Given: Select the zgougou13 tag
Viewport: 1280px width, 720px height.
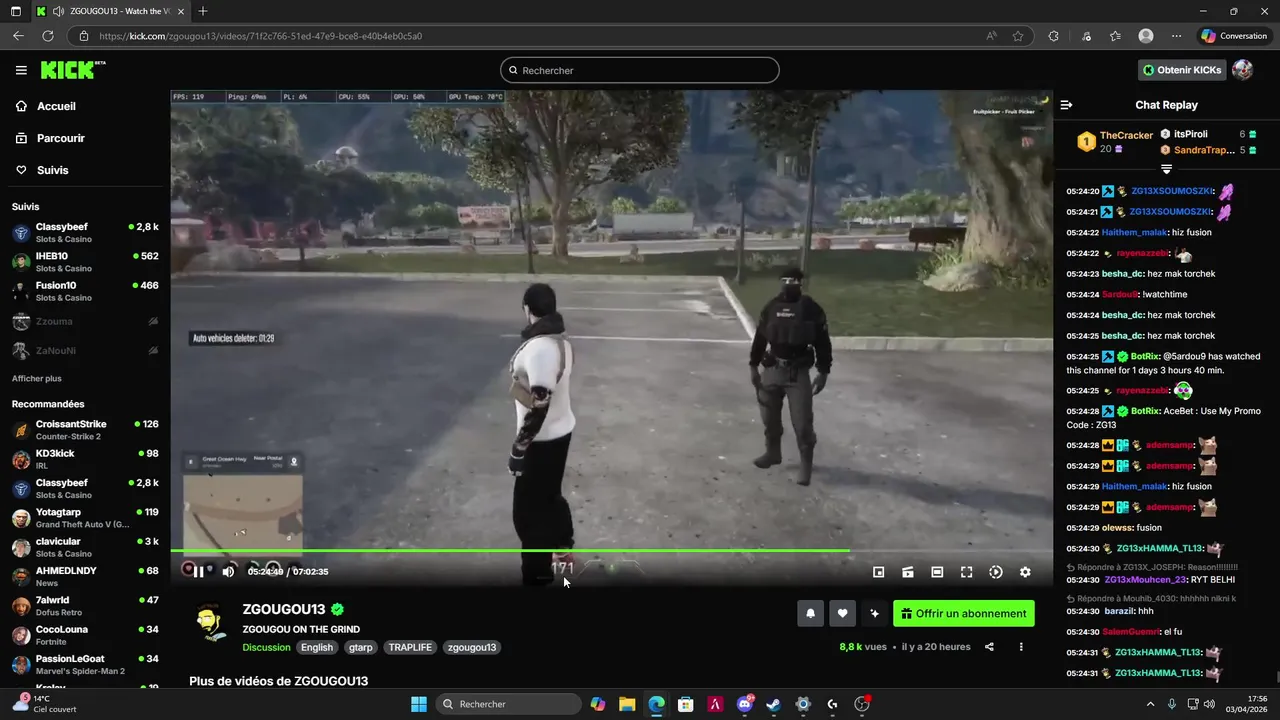Looking at the screenshot, I should (472, 647).
